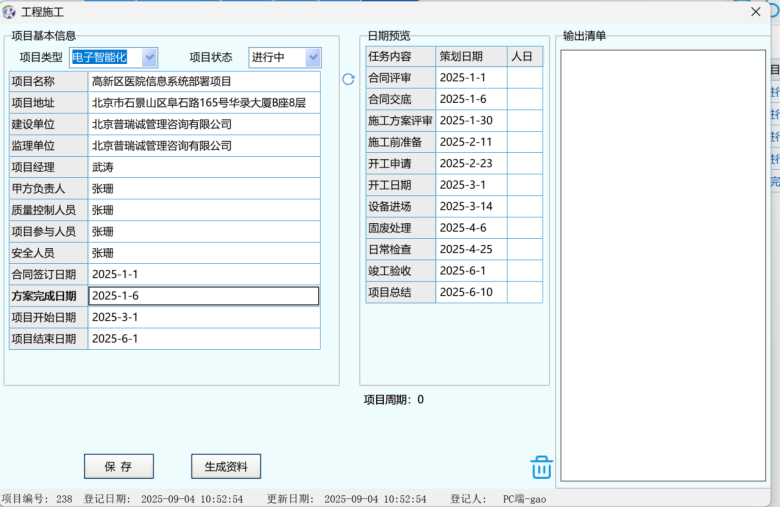Select the 竣工验收 task row

400,271
